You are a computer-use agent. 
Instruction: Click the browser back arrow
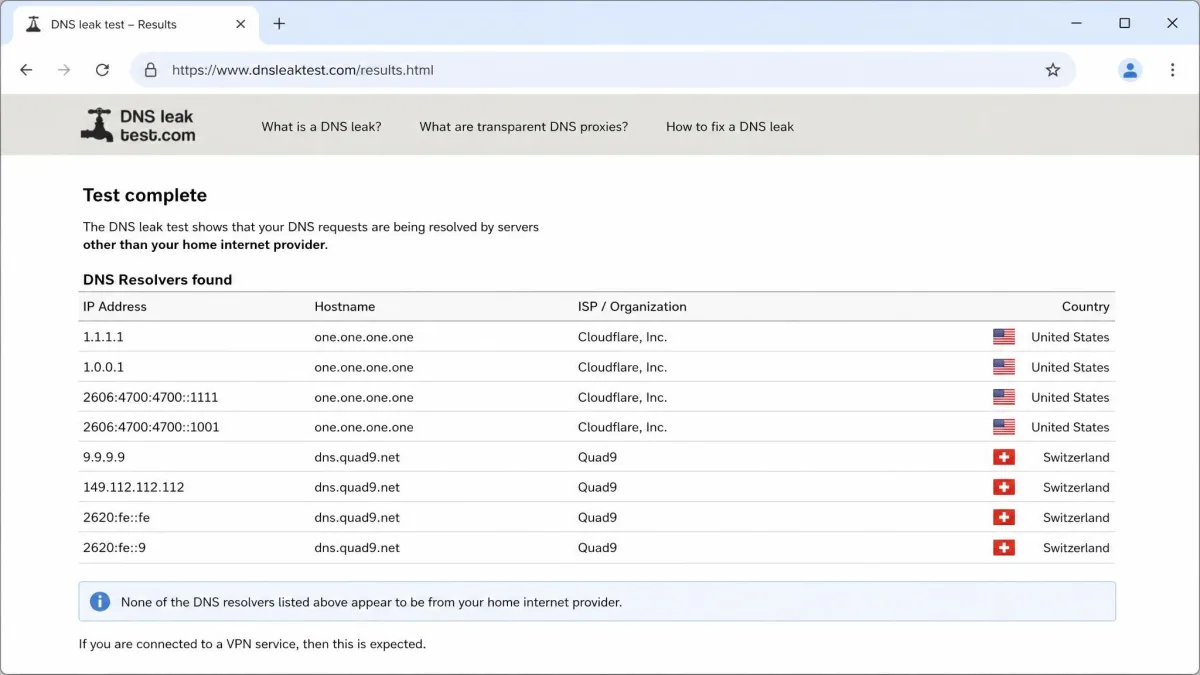pos(26,70)
